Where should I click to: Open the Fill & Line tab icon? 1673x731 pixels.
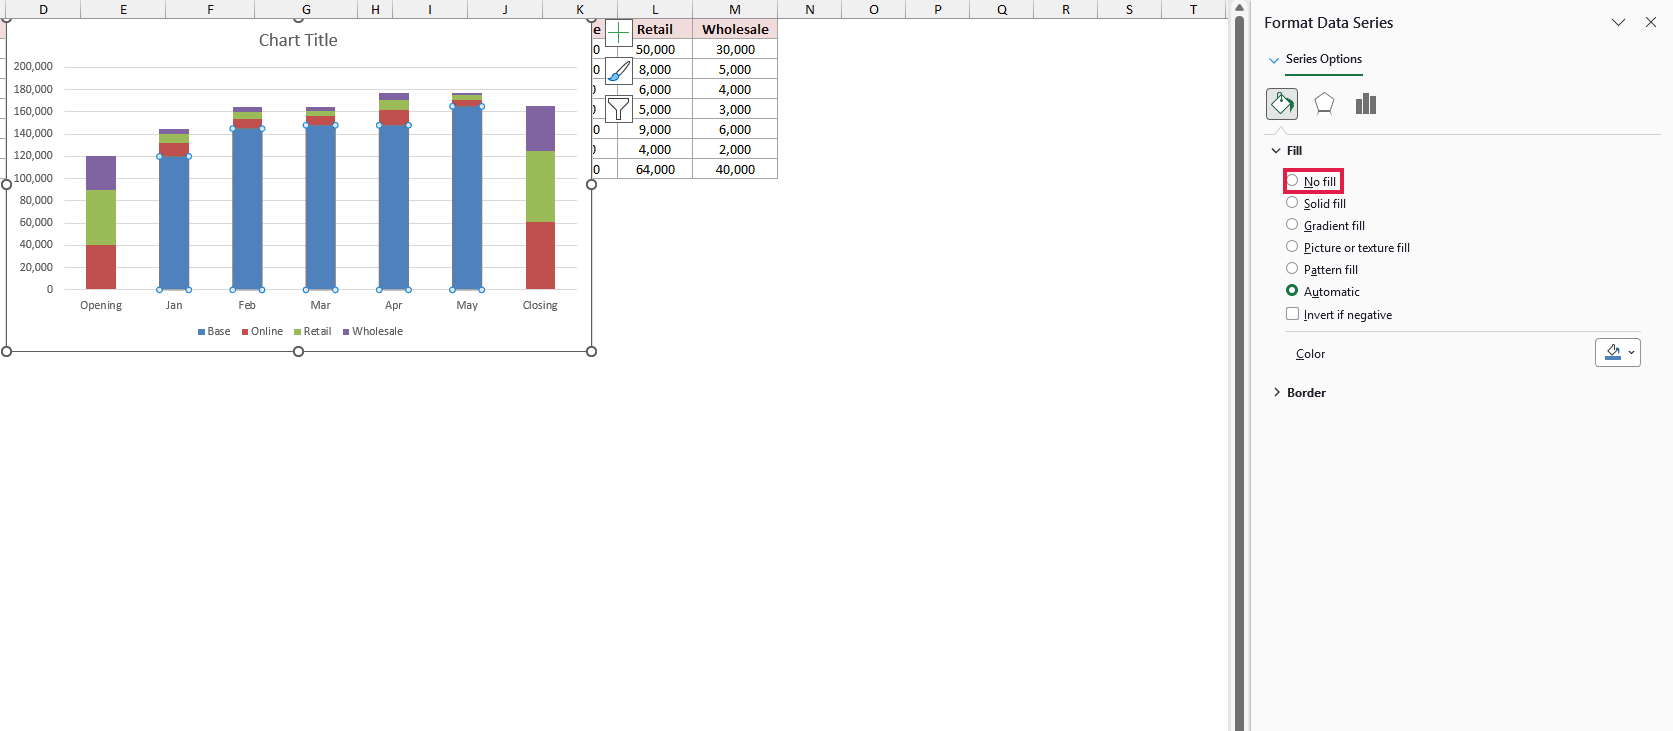click(1282, 104)
